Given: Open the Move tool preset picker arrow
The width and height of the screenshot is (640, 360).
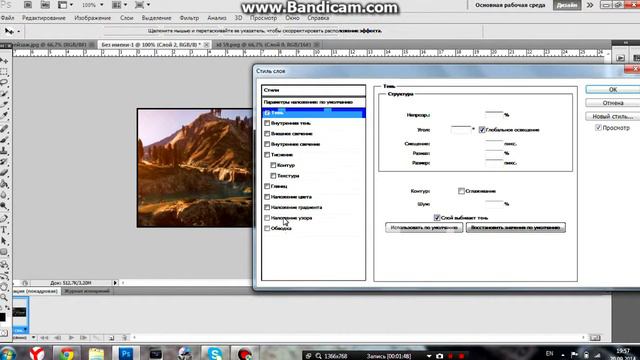Looking at the screenshot, I should pos(18,31).
